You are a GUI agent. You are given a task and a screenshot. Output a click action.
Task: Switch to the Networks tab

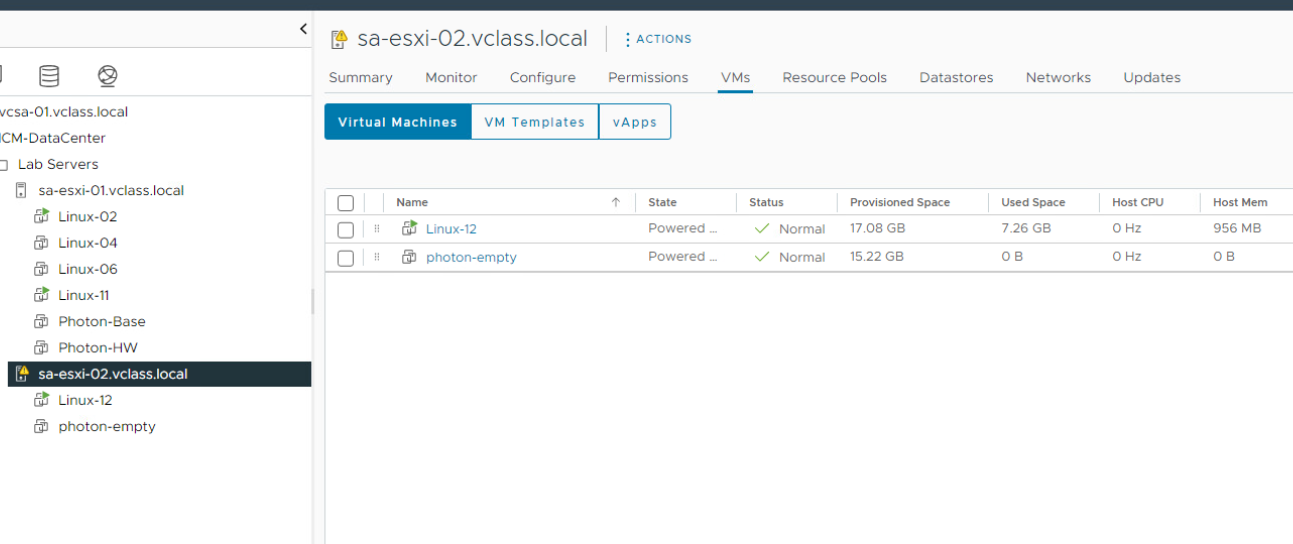click(x=1058, y=77)
